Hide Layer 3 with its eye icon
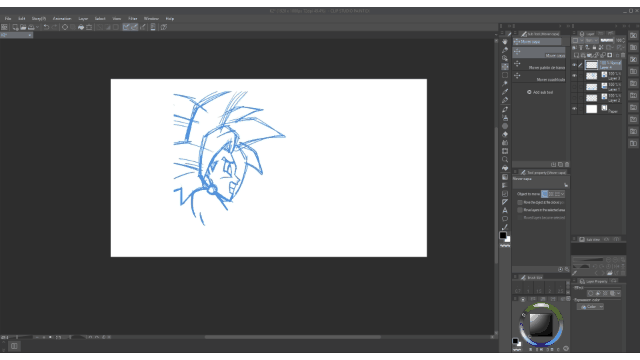Screen dimensions: 640x360 pyautogui.click(x=574, y=76)
